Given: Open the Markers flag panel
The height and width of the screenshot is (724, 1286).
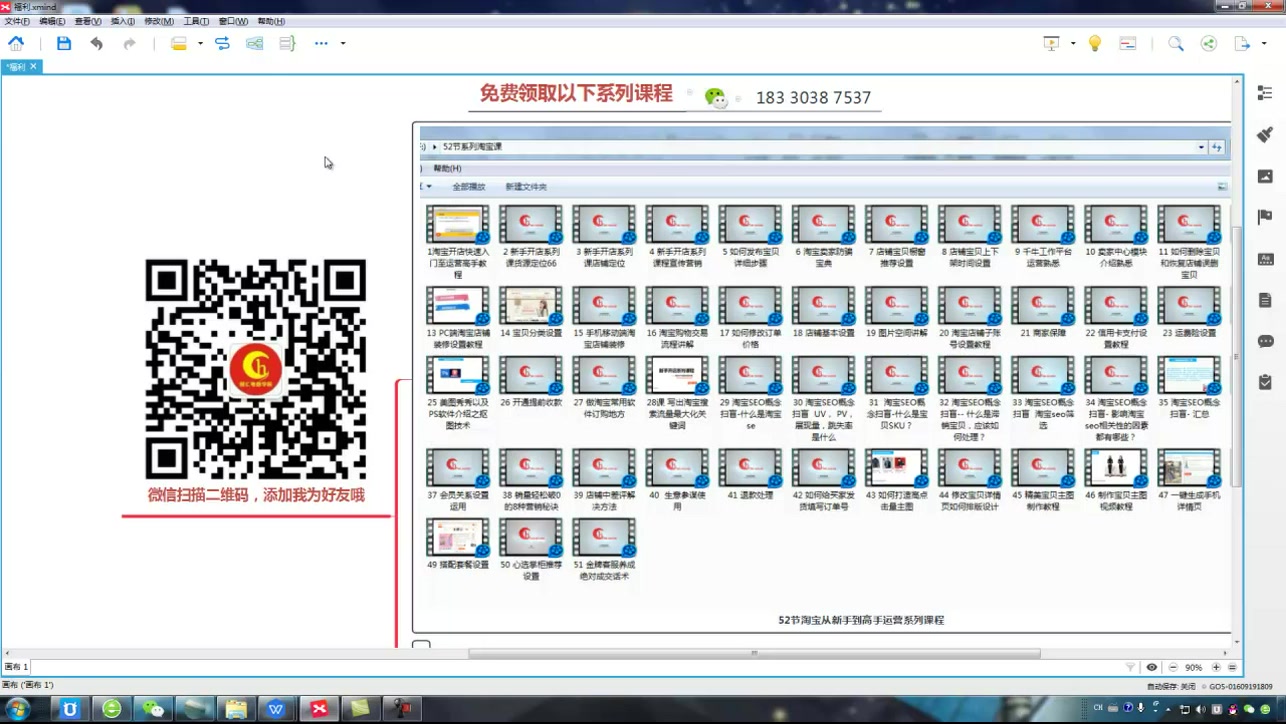Looking at the screenshot, I should click(x=1265, y=217).
